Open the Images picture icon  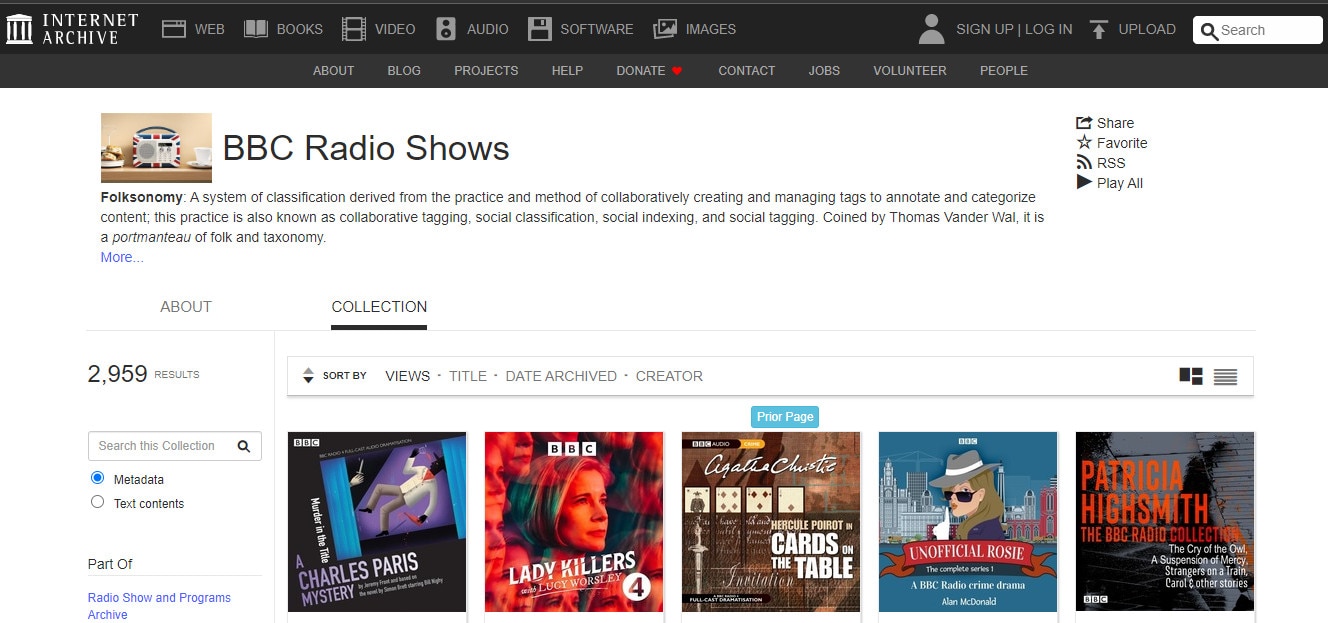tap(665, 29)
